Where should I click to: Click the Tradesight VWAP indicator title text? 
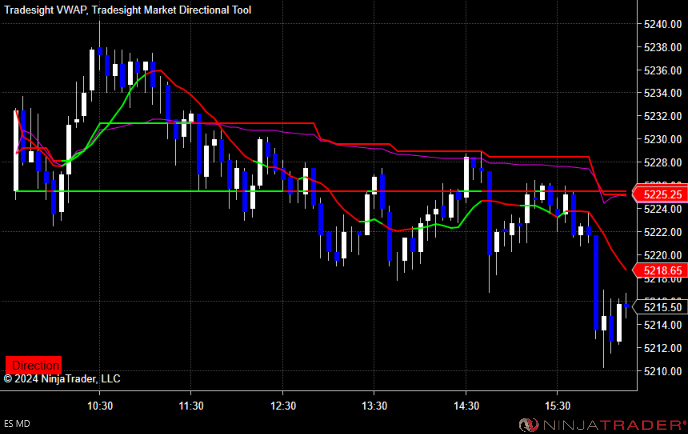pyautogui.click(x=128, y=10)
